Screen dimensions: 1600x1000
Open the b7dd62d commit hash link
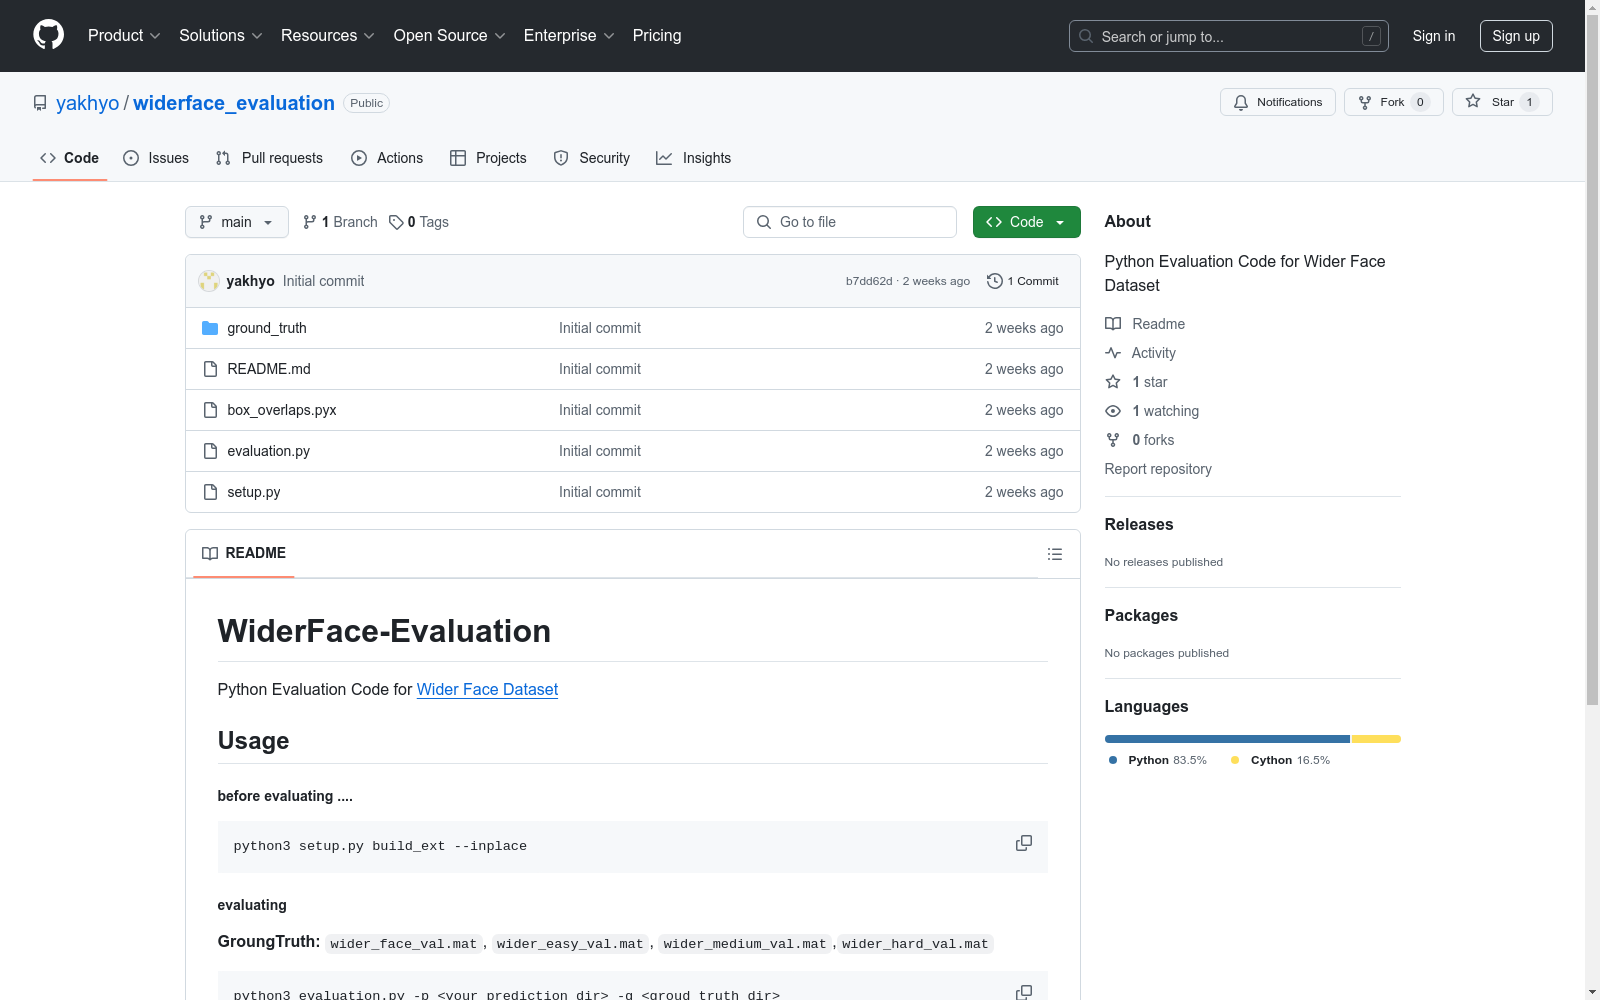tap(869, 281)
